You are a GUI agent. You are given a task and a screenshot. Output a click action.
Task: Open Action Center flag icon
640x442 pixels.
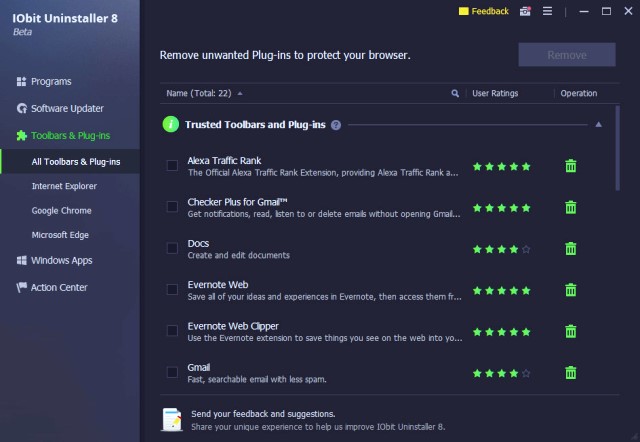[21, 287]
